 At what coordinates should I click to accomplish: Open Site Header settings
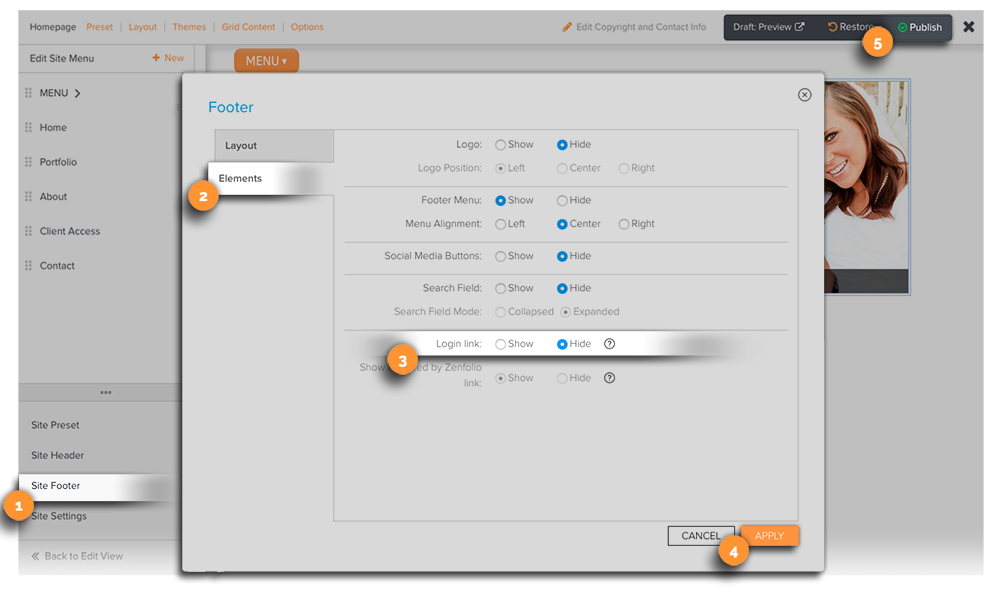57,455
